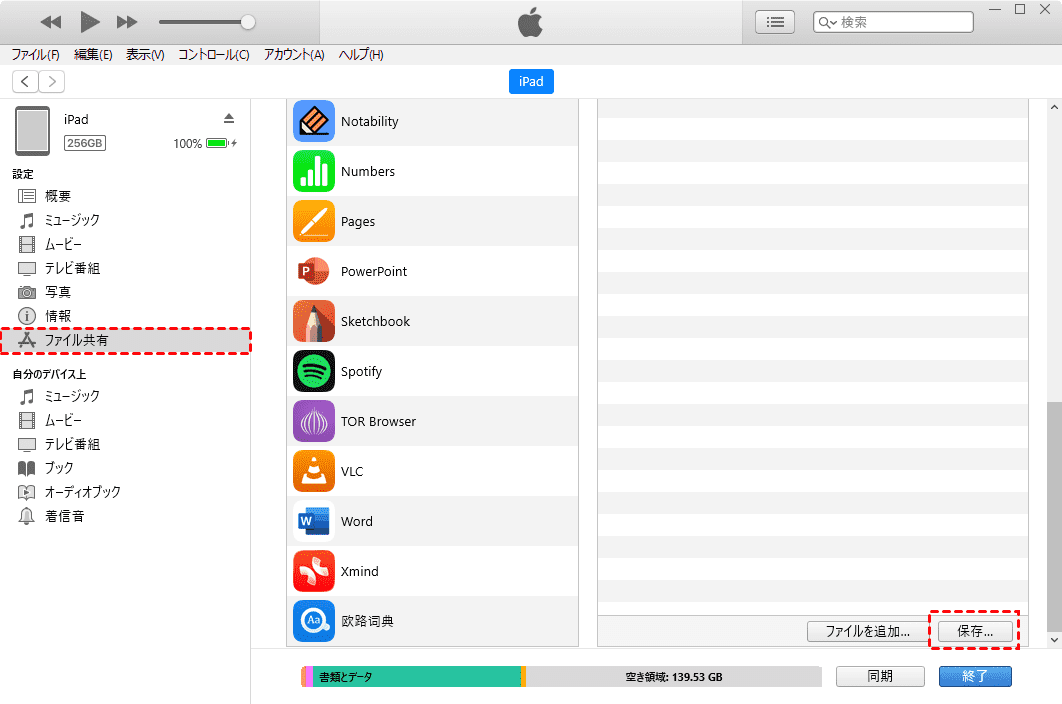Toggle the list view button
1062x704 pixels.
[774, 22]
